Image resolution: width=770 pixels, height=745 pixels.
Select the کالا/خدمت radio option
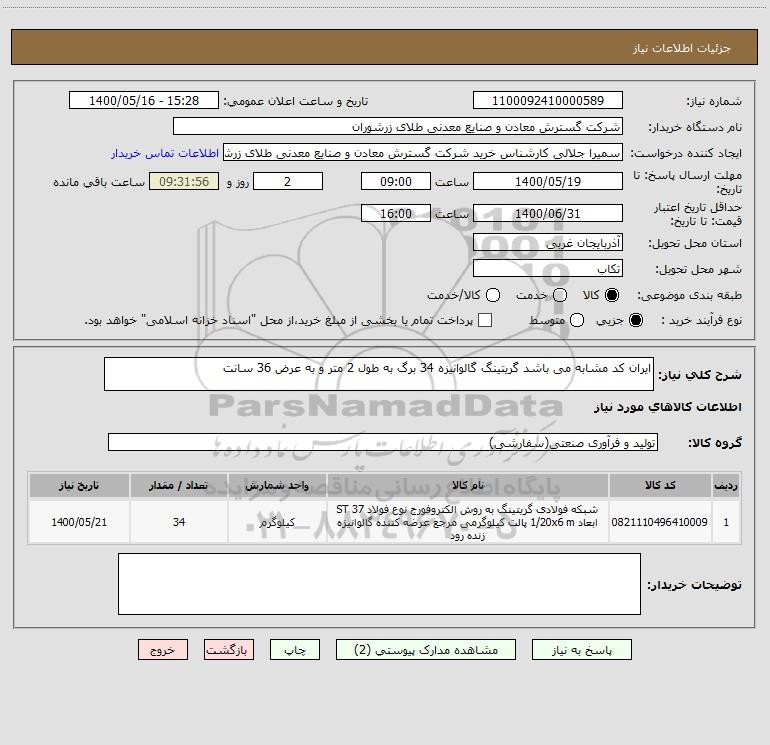click(493, 295)
